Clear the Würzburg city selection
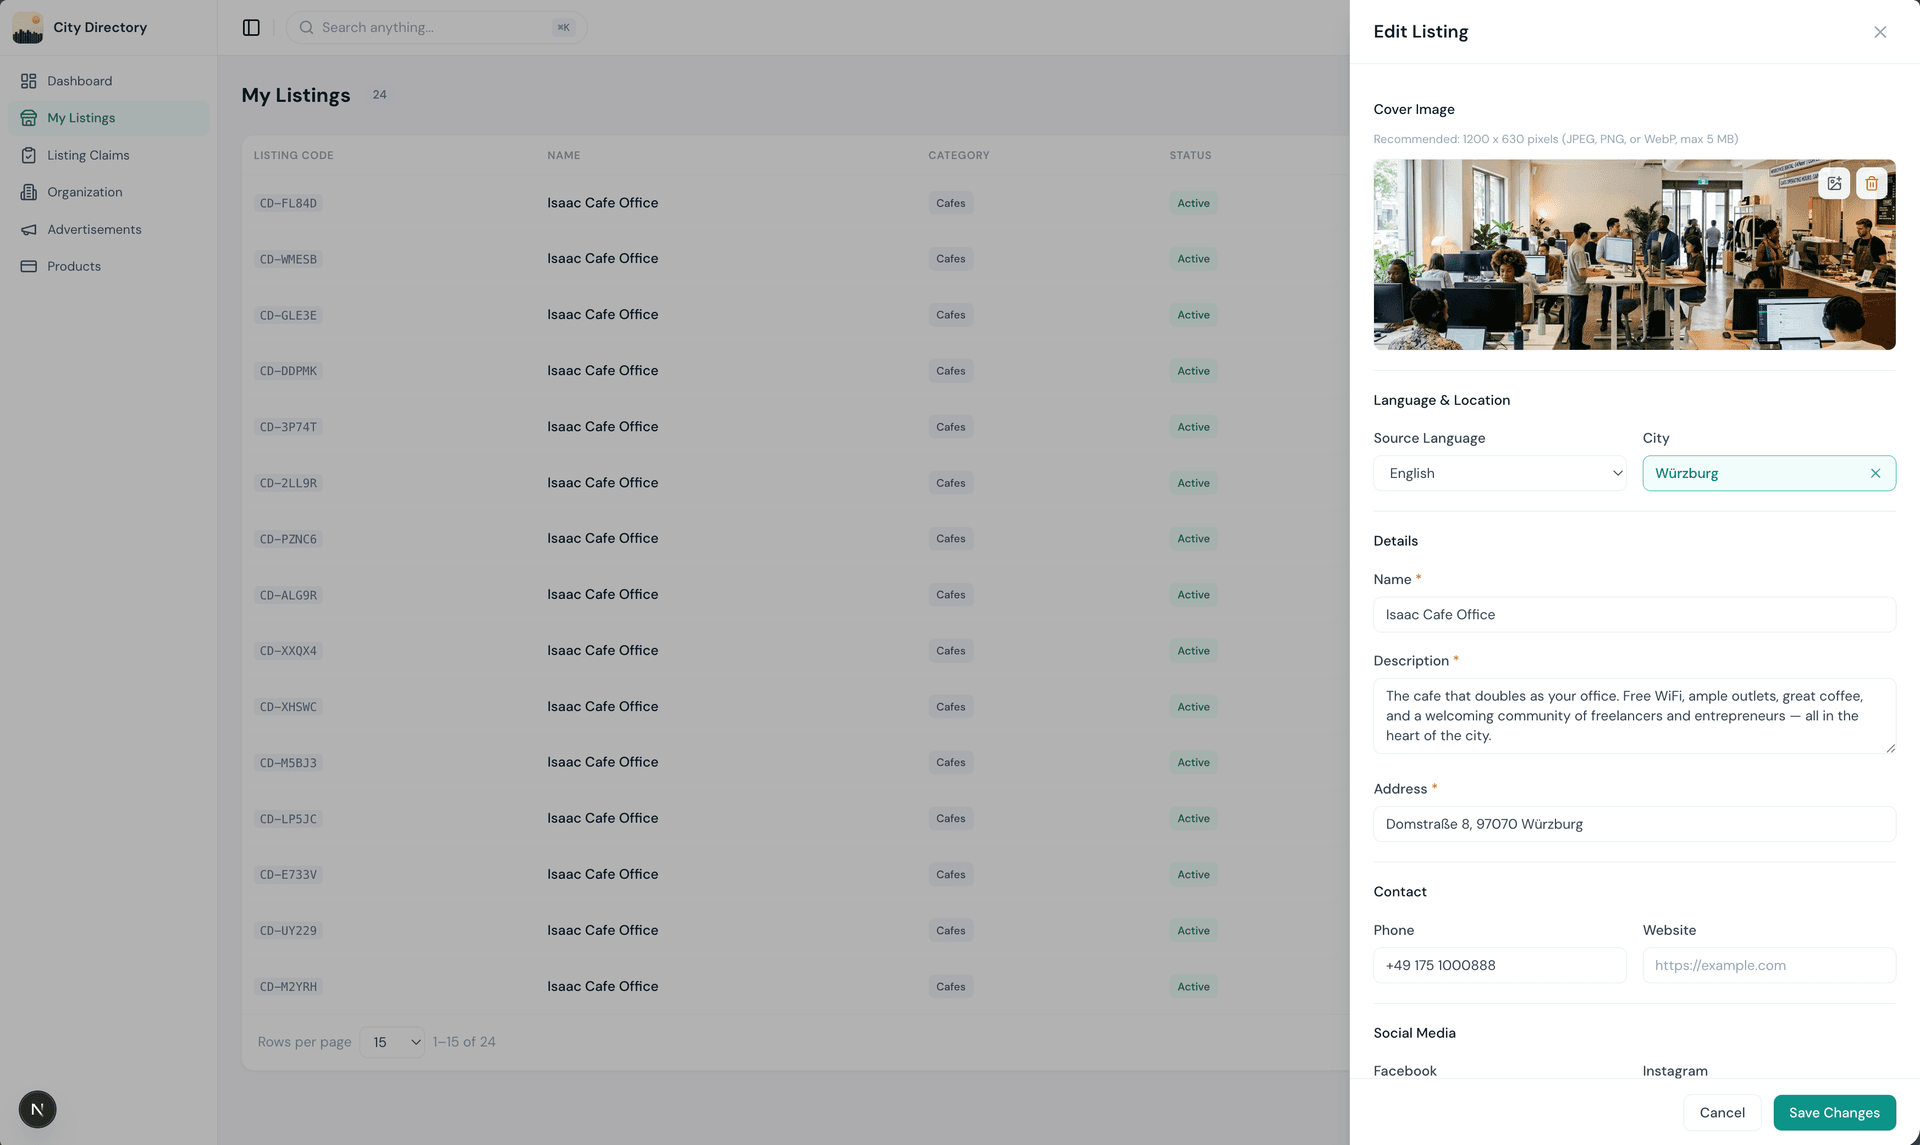Viewport: 1920px width, 1145px height. (x=1875, y=473)
